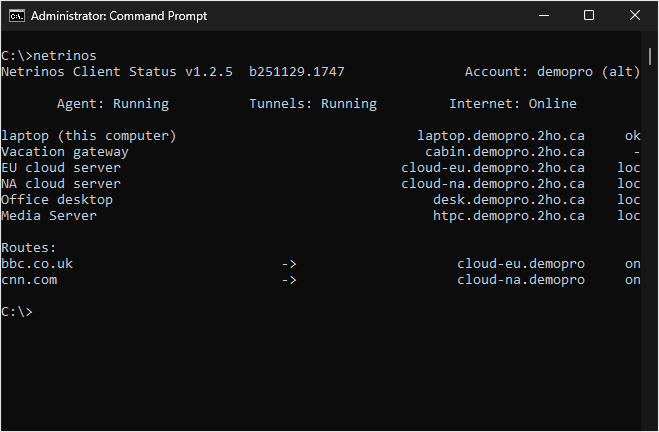Image resolution: width=659 pixels, height=432 pixels.
Task: Maximize the Command Prompt window
Action: (x=589, y=15)
